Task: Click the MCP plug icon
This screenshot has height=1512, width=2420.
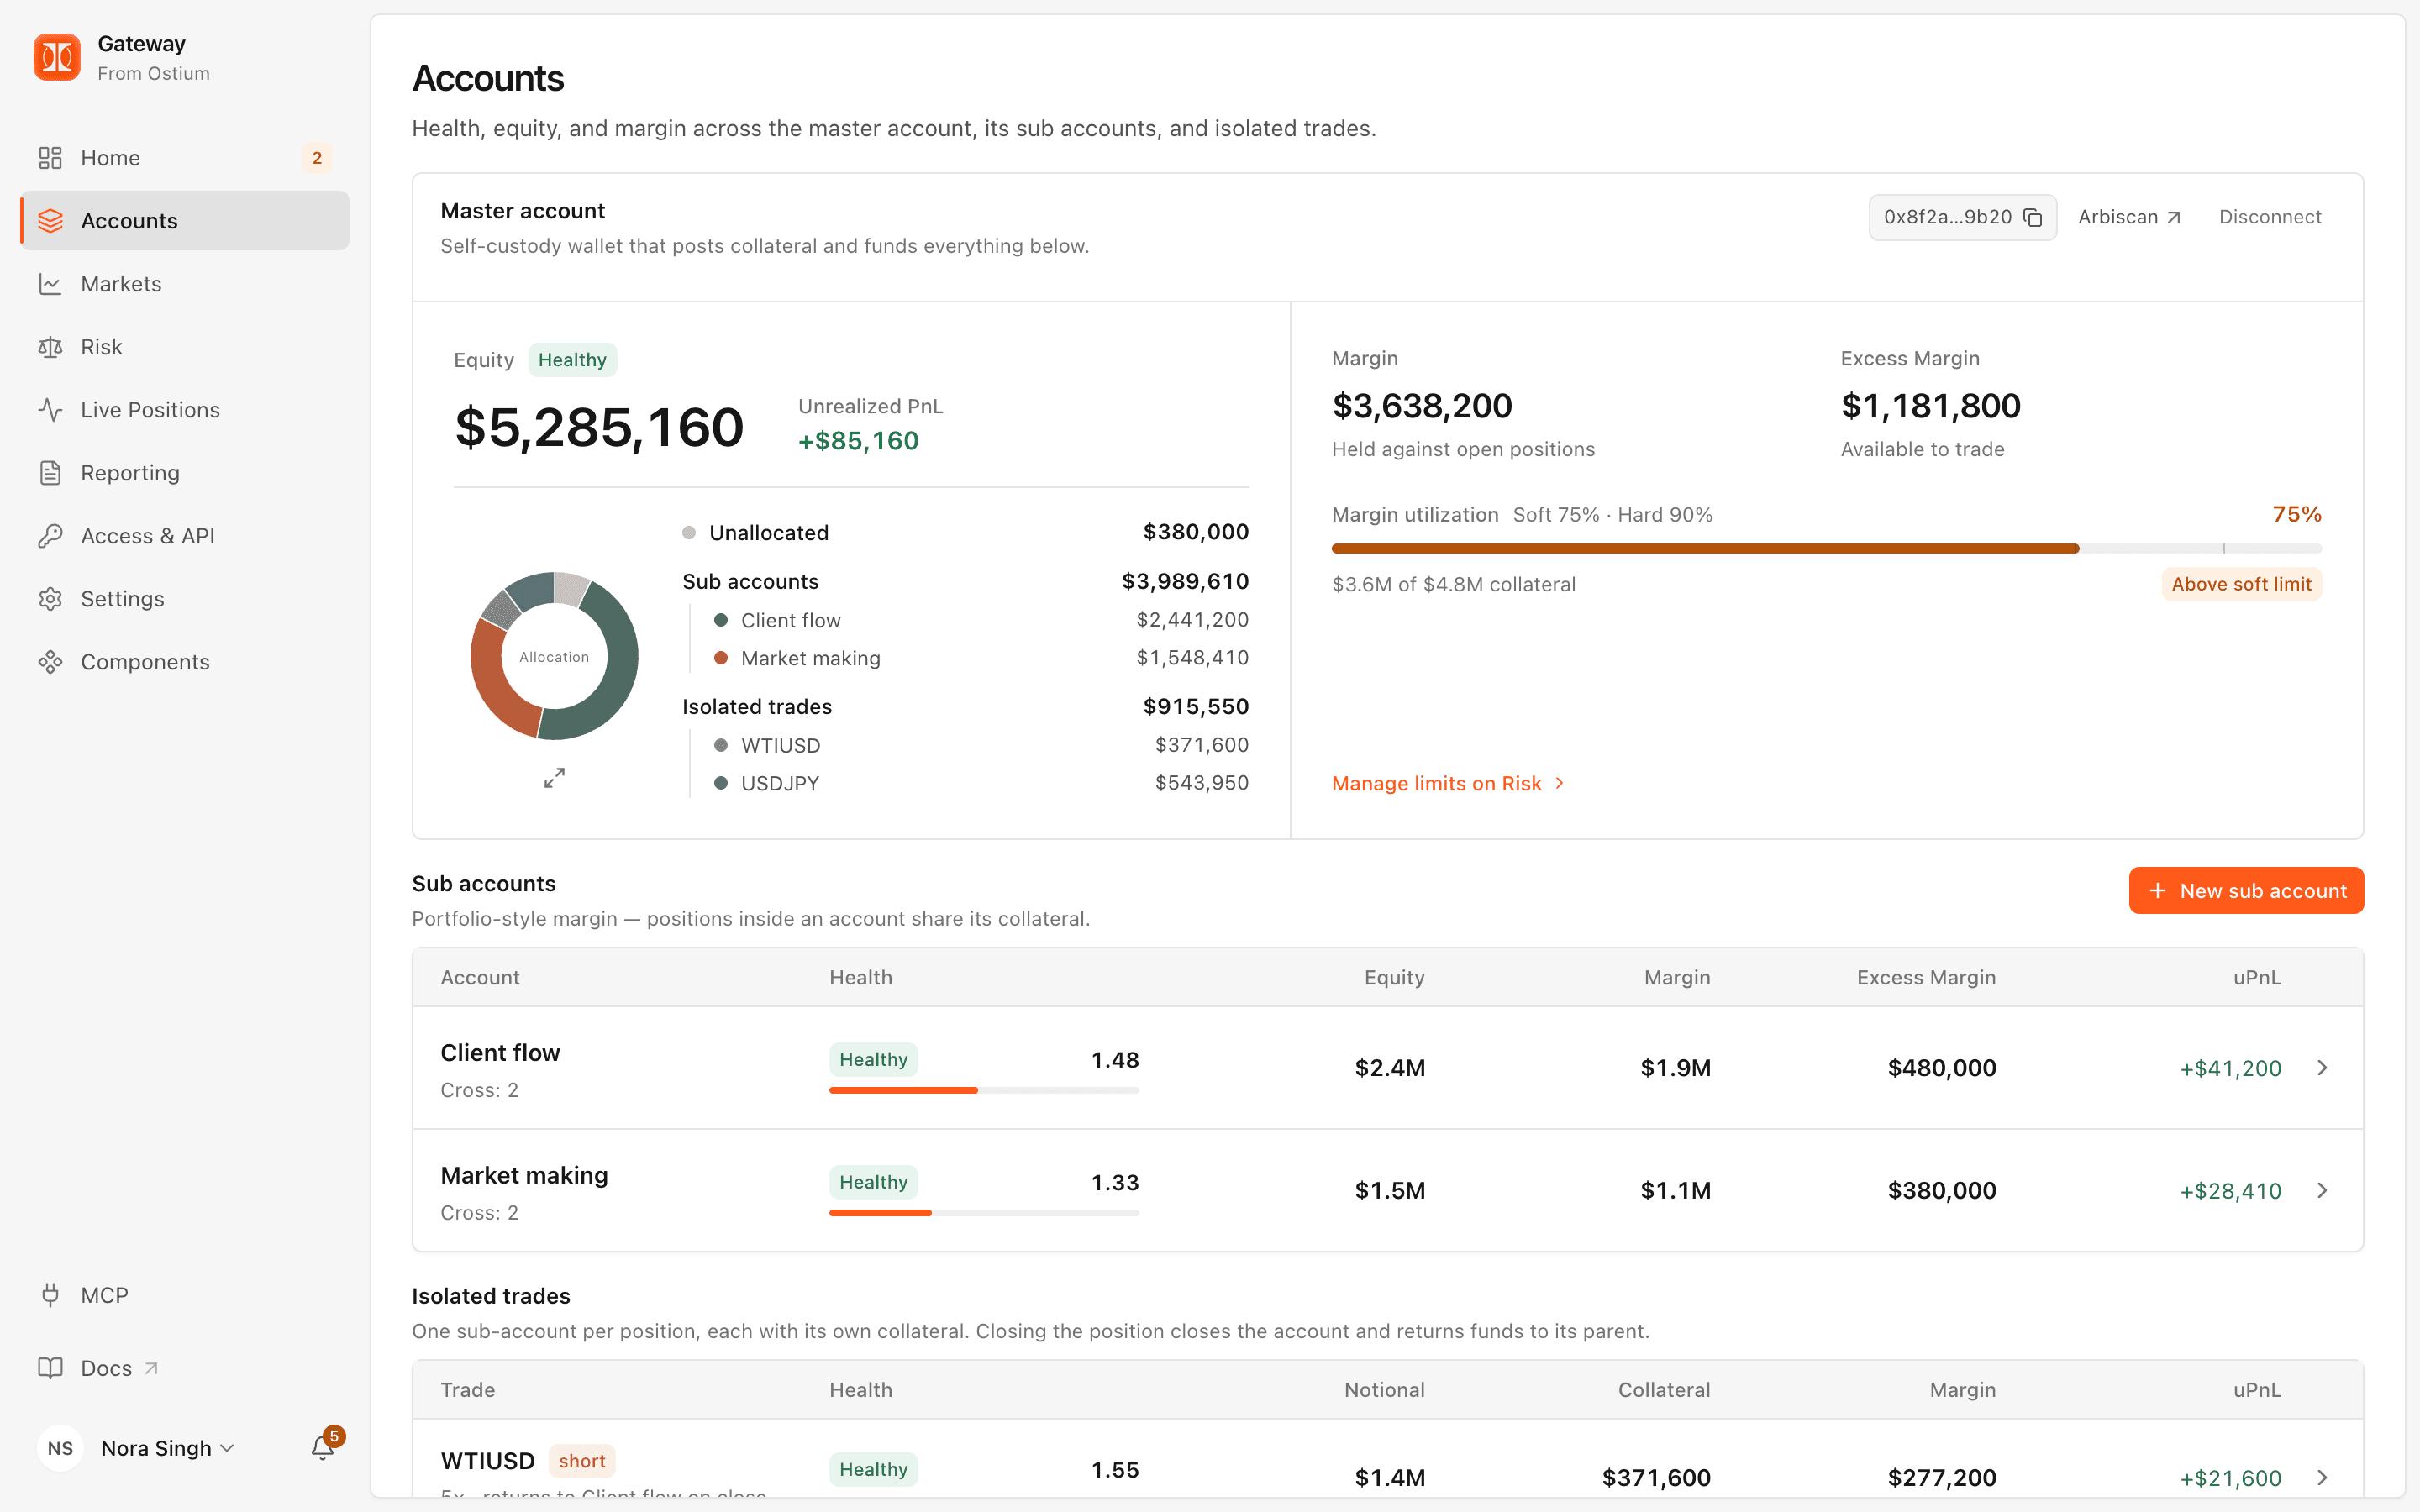Action: coord(50,1295)
